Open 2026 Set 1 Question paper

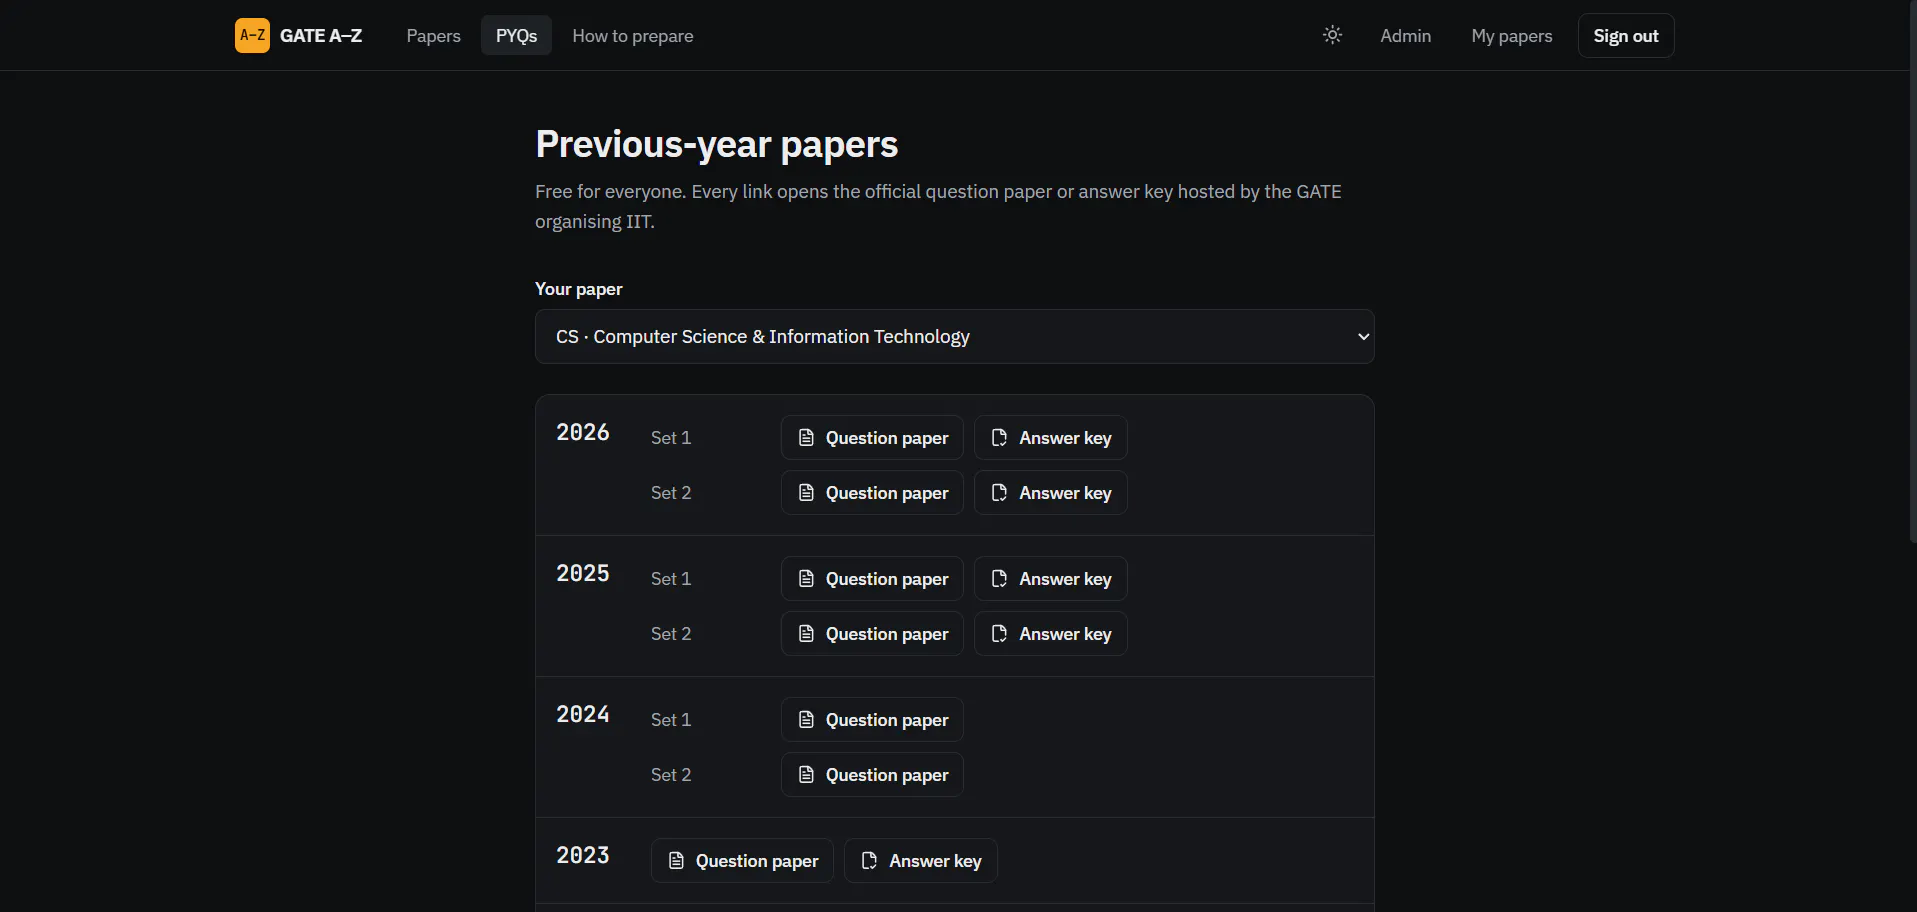tap(871, 438)
